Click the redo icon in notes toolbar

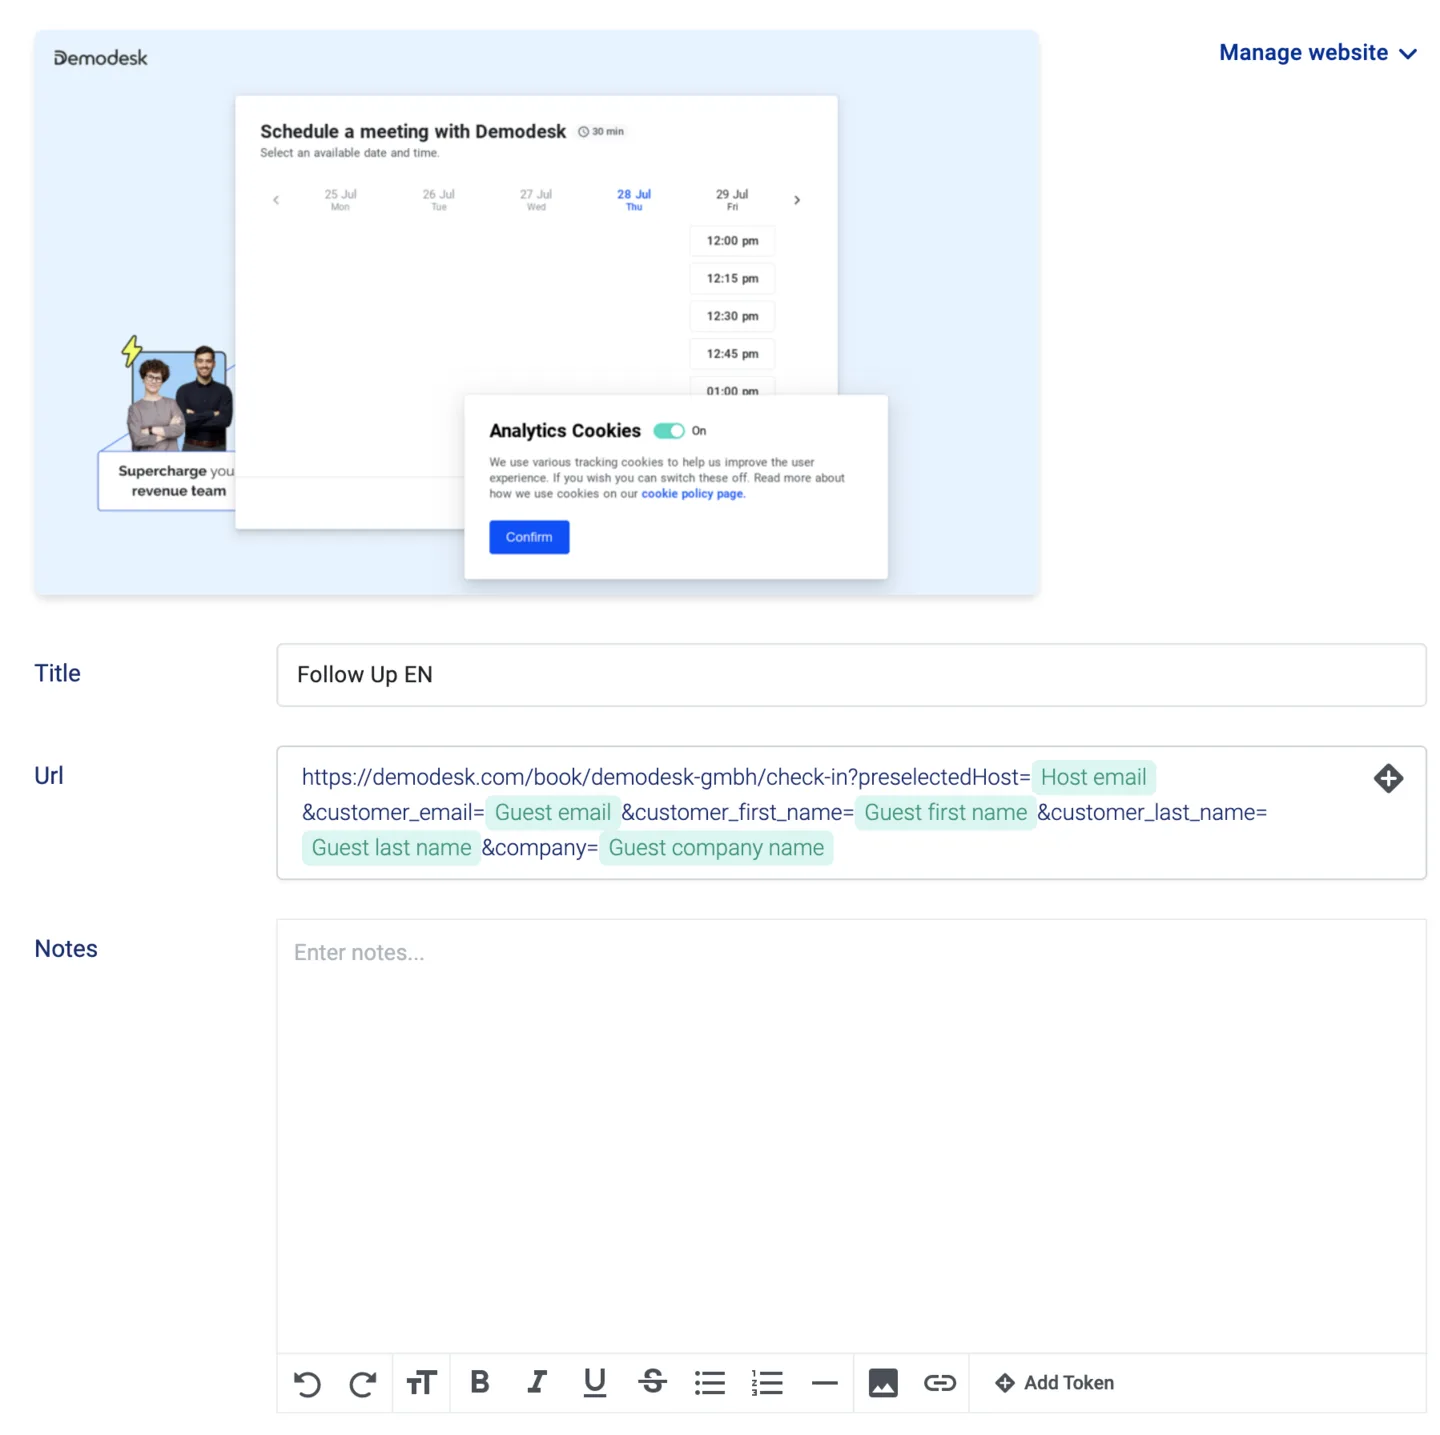[363, 1383]
